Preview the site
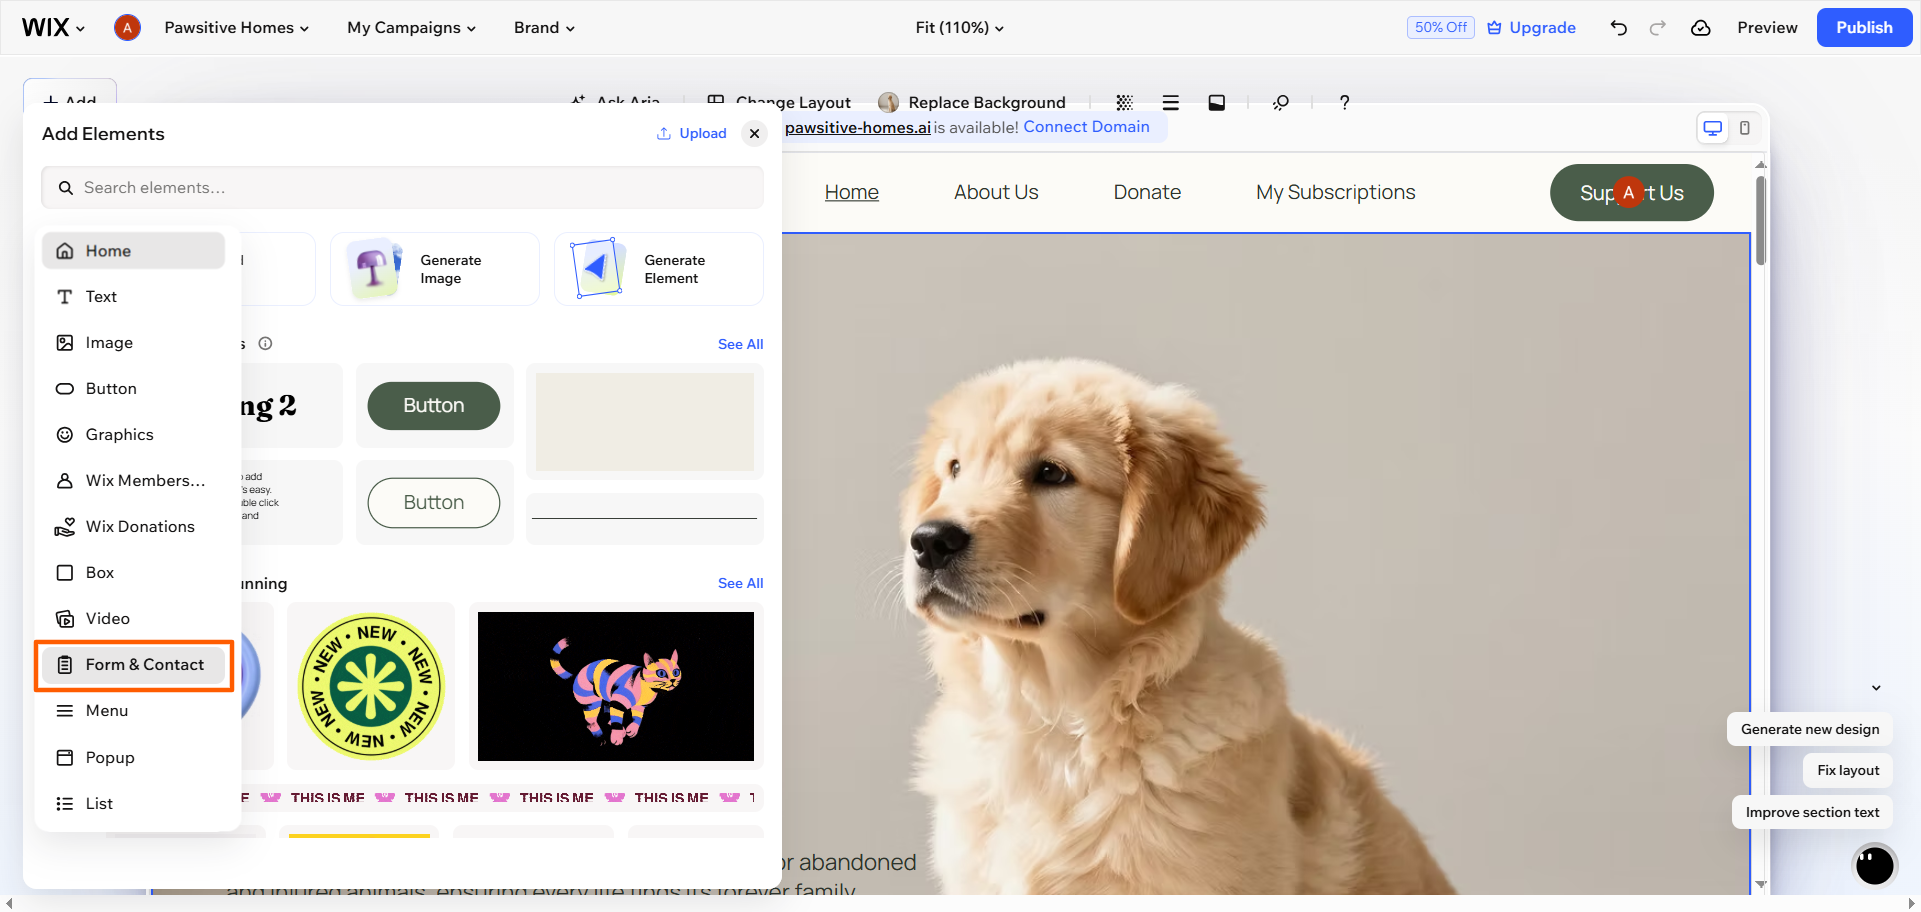Viewport: 1921px width, 912px height. click(x=1767, y=28)
